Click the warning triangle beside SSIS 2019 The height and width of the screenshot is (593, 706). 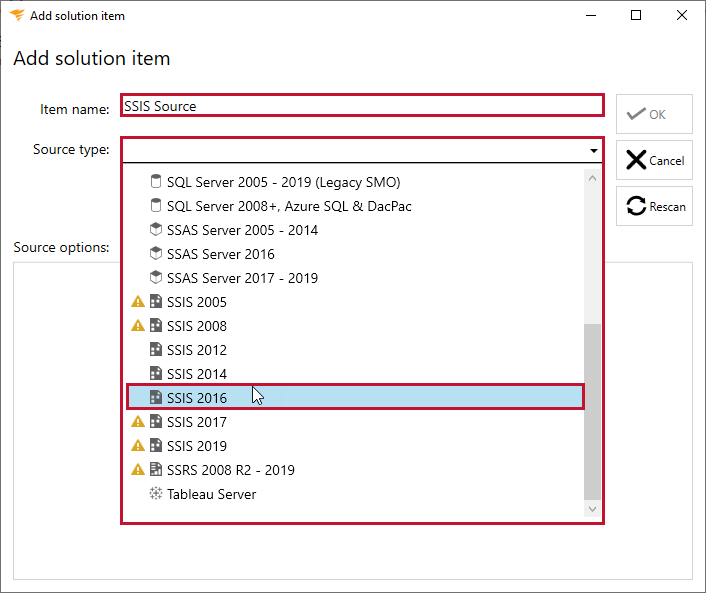138,445
